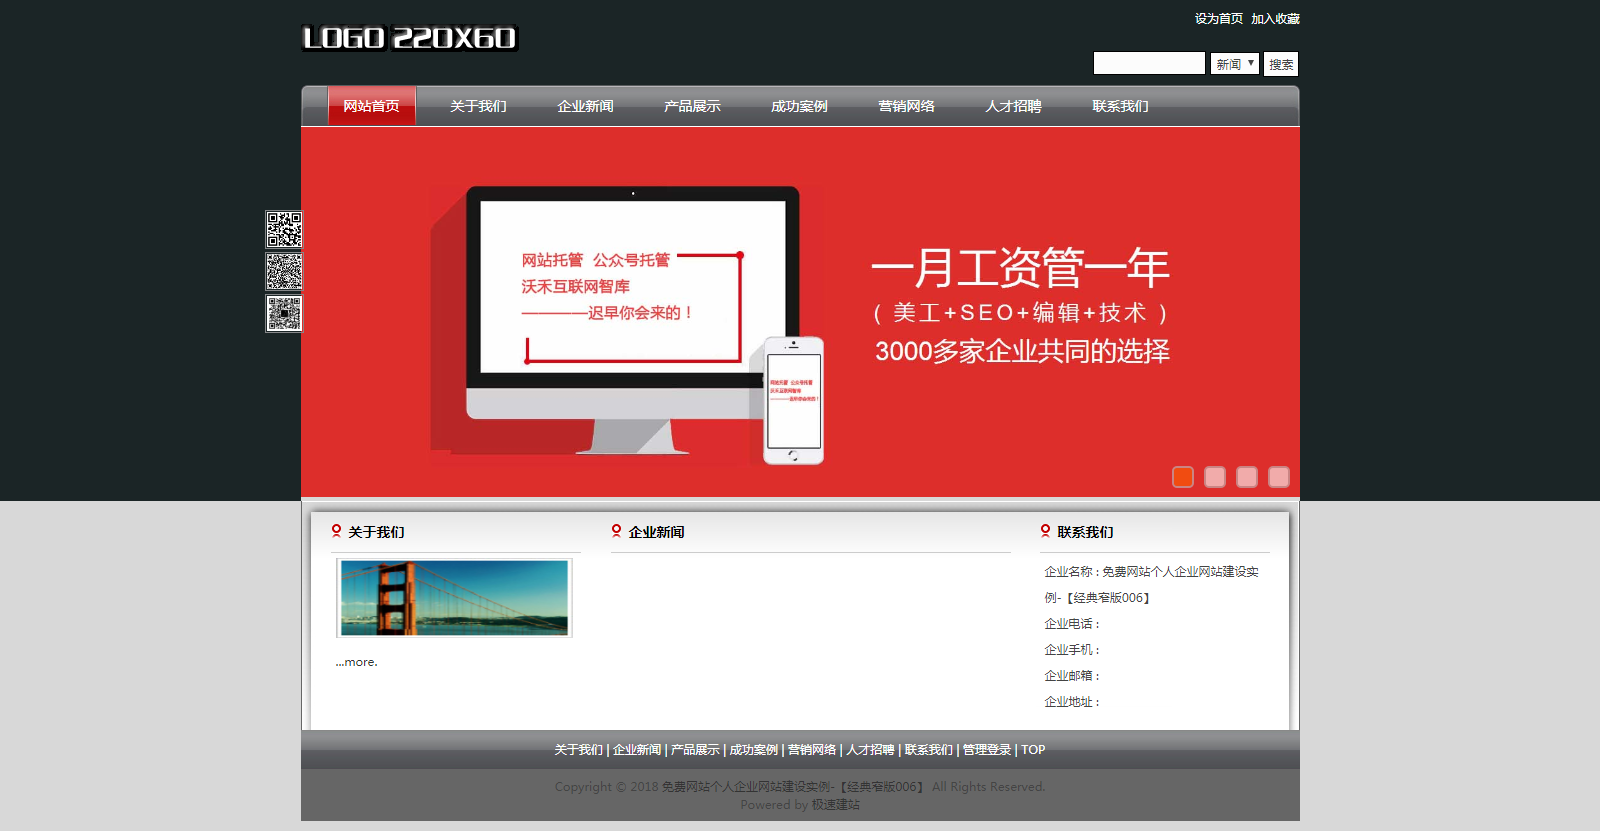Go to the 网站首页 navigation tab
Viewport: 1600px width, 831px height.
click(x=371, y=106)
